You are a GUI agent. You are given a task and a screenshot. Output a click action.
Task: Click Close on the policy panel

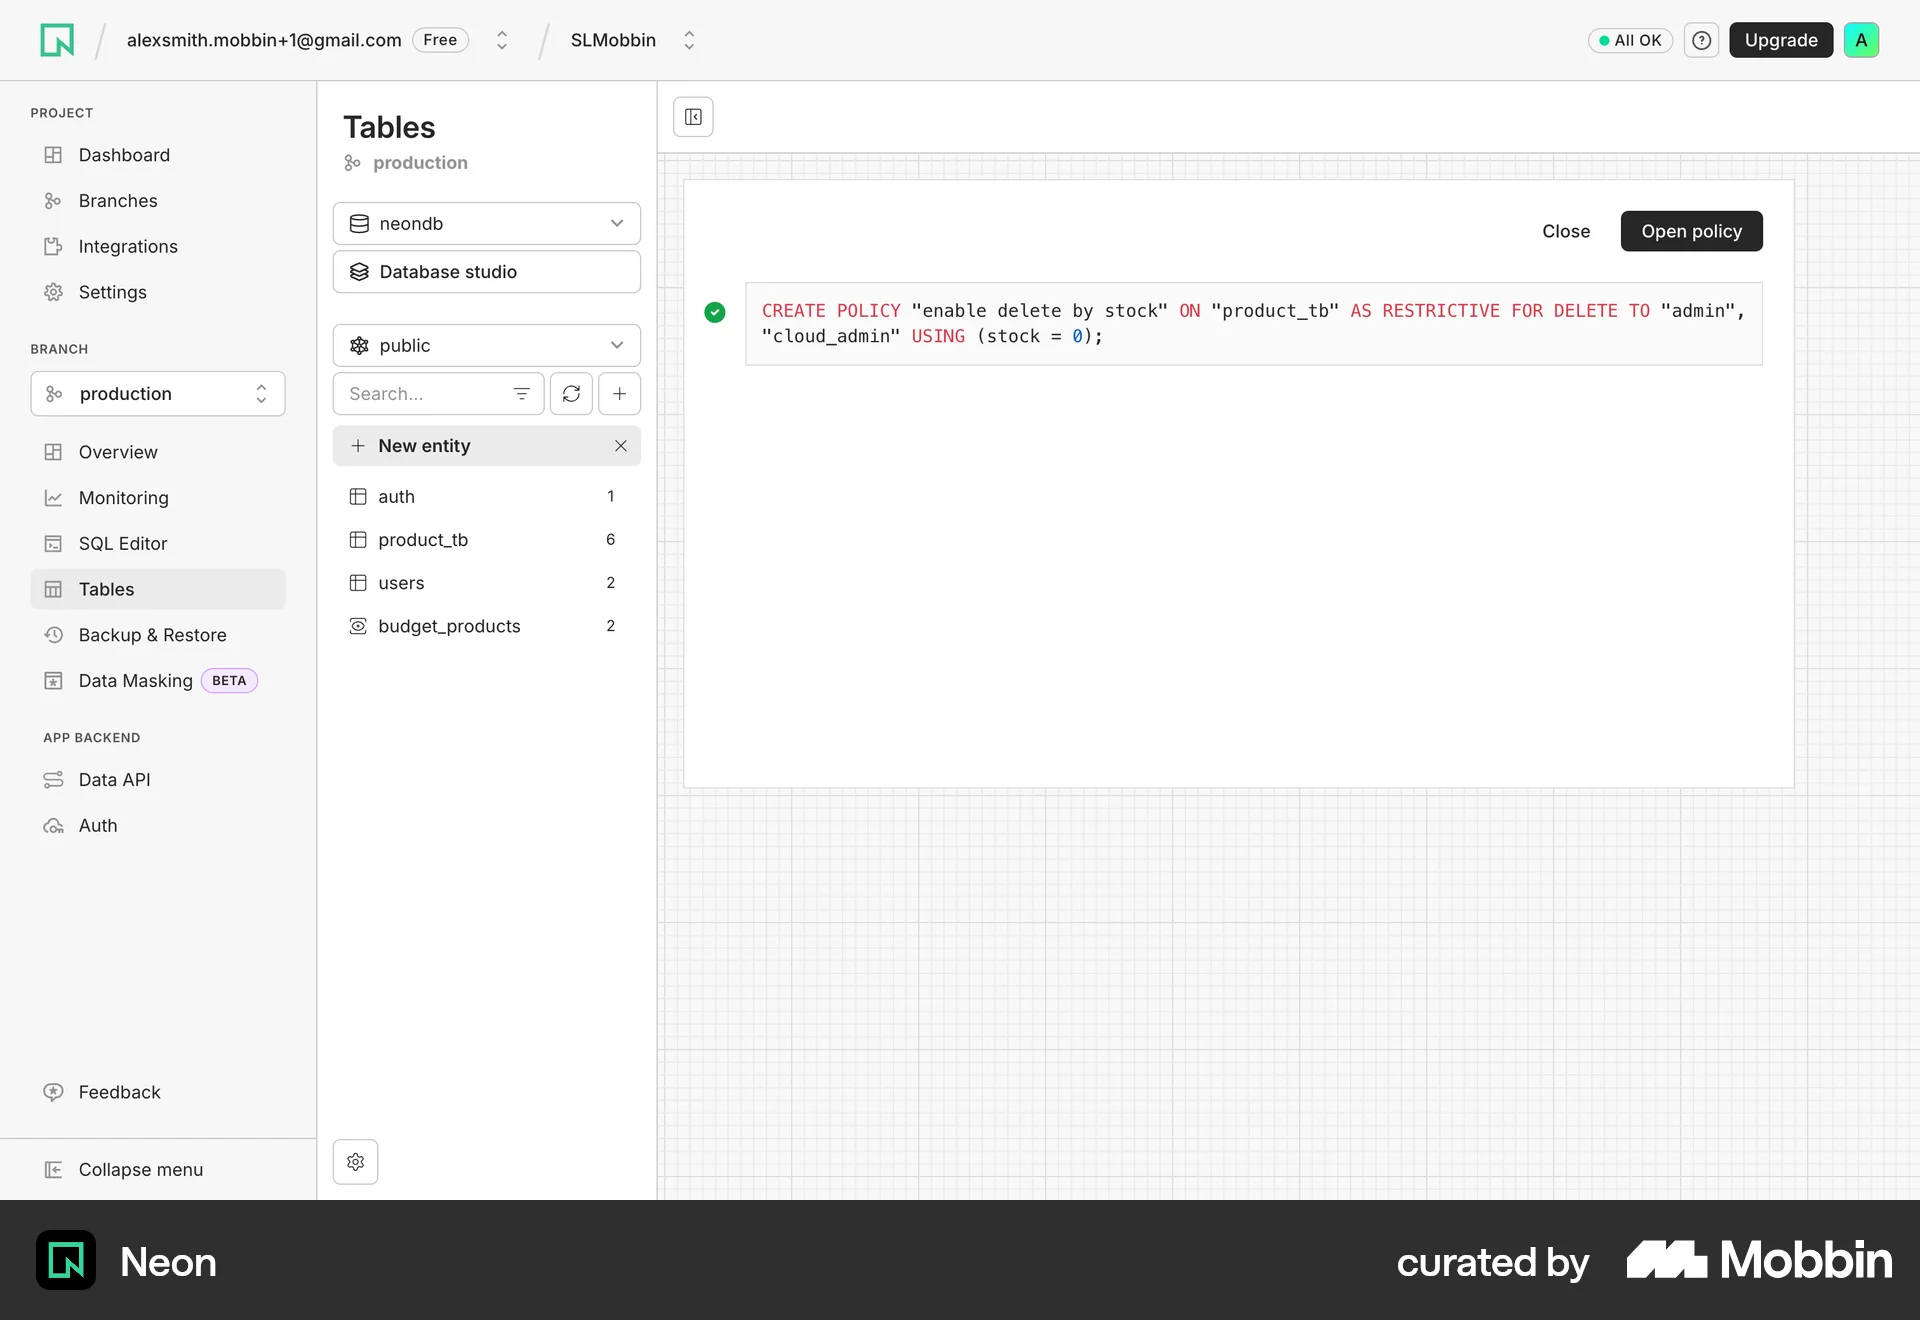1566,231
